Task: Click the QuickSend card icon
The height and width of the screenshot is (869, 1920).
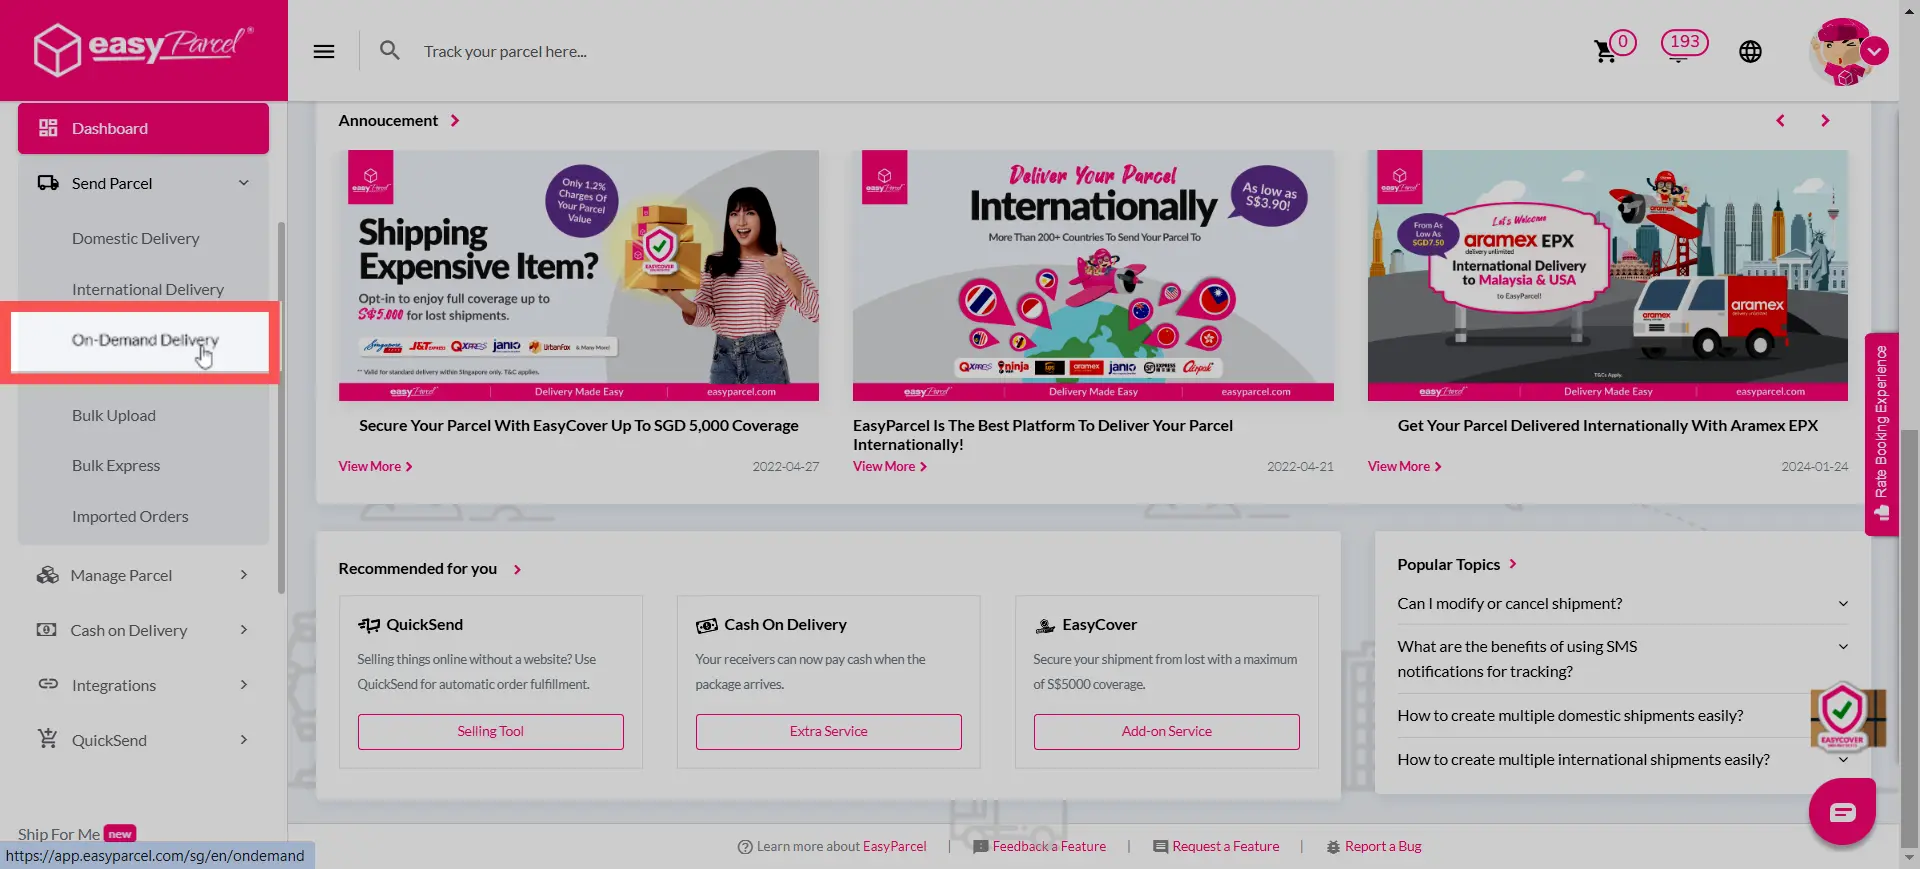Action: pyautogui.click(x=369, y=625)
